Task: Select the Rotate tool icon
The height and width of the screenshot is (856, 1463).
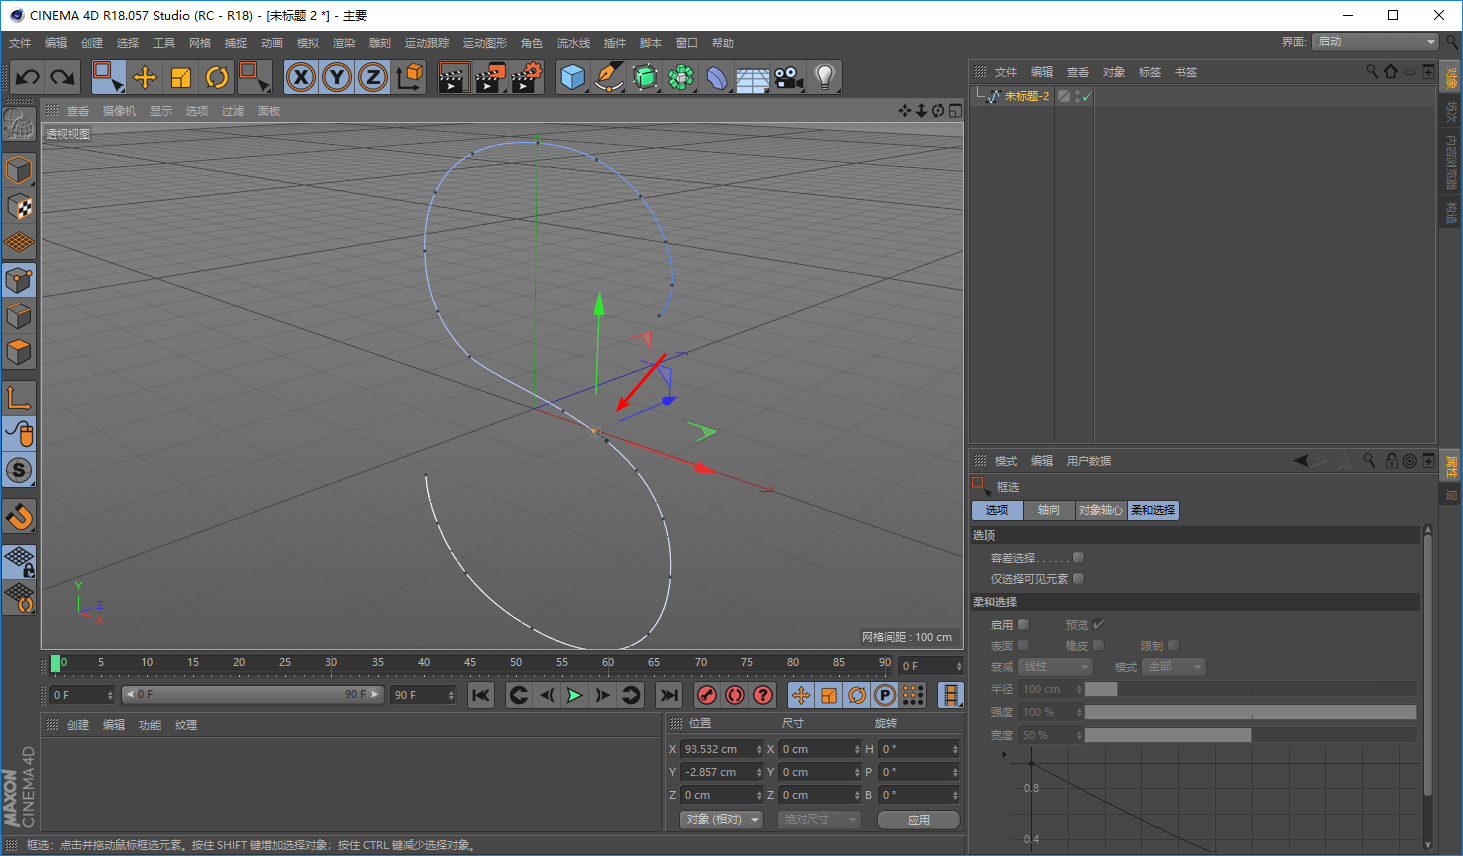Action: (217, 77)
